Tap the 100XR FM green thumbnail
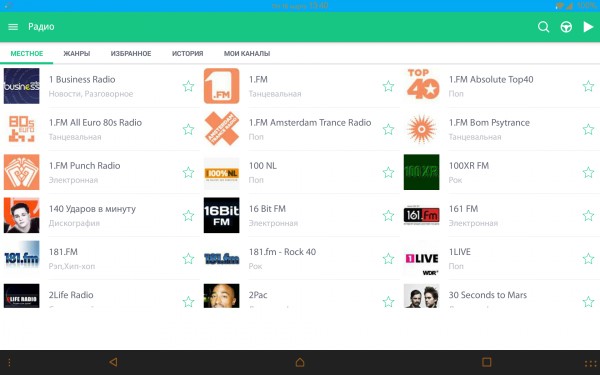This screenshot has width=600, height=375. [x=421, y=172]
